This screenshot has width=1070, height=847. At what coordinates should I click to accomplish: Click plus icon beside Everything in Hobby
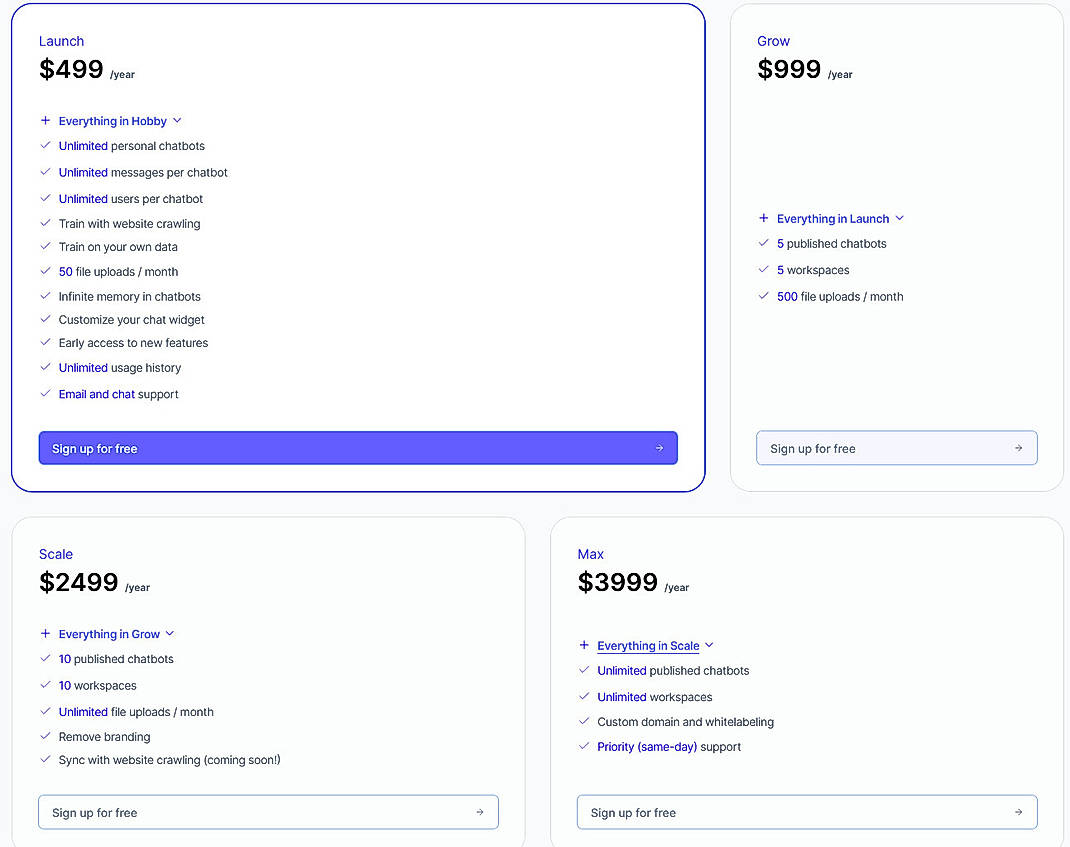(x=45, y=121)
